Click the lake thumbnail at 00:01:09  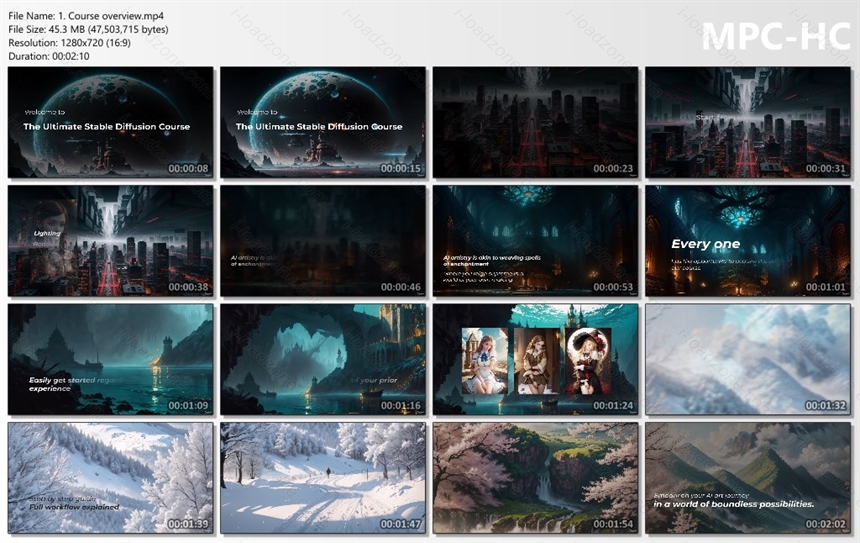tap(110, 359)
